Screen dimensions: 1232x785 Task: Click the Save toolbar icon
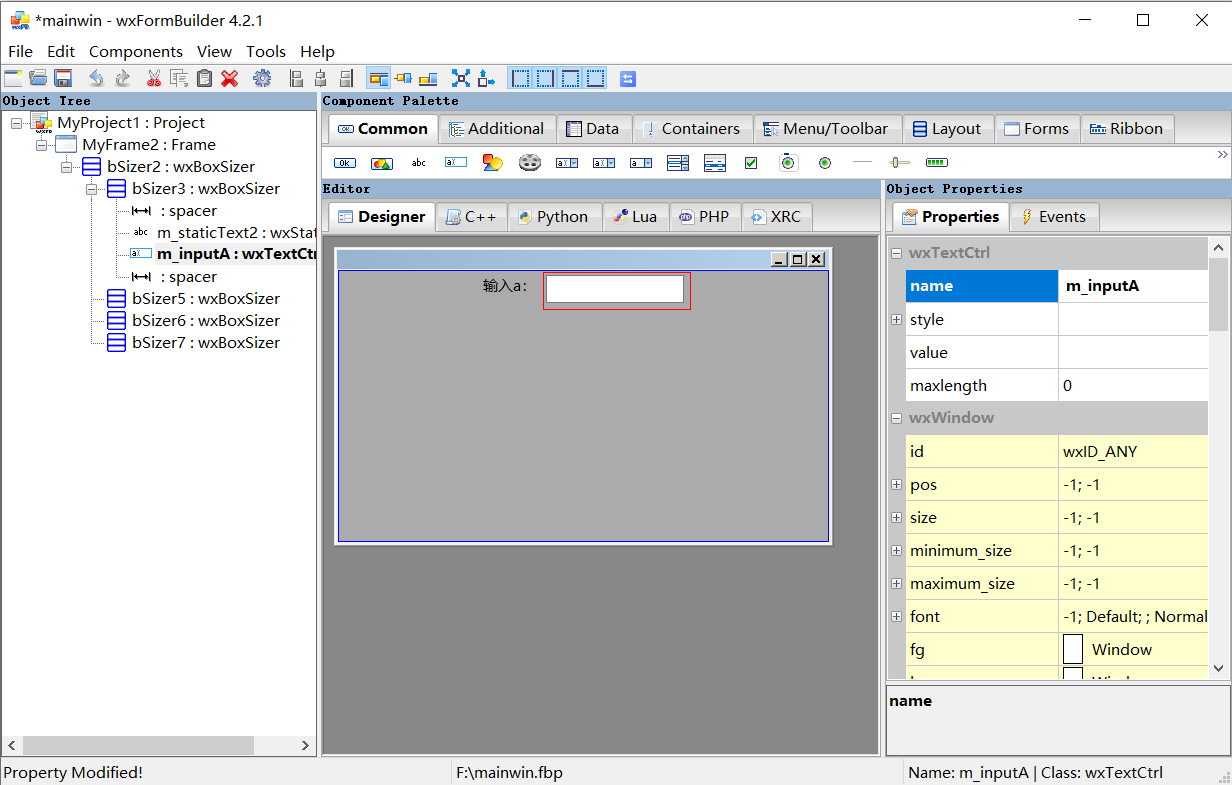click(x=63, y=78)
